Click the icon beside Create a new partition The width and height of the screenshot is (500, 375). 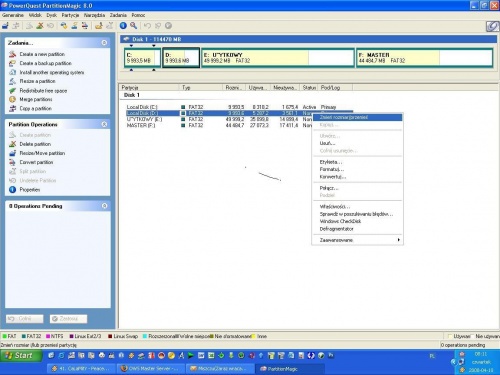[12, 54]
